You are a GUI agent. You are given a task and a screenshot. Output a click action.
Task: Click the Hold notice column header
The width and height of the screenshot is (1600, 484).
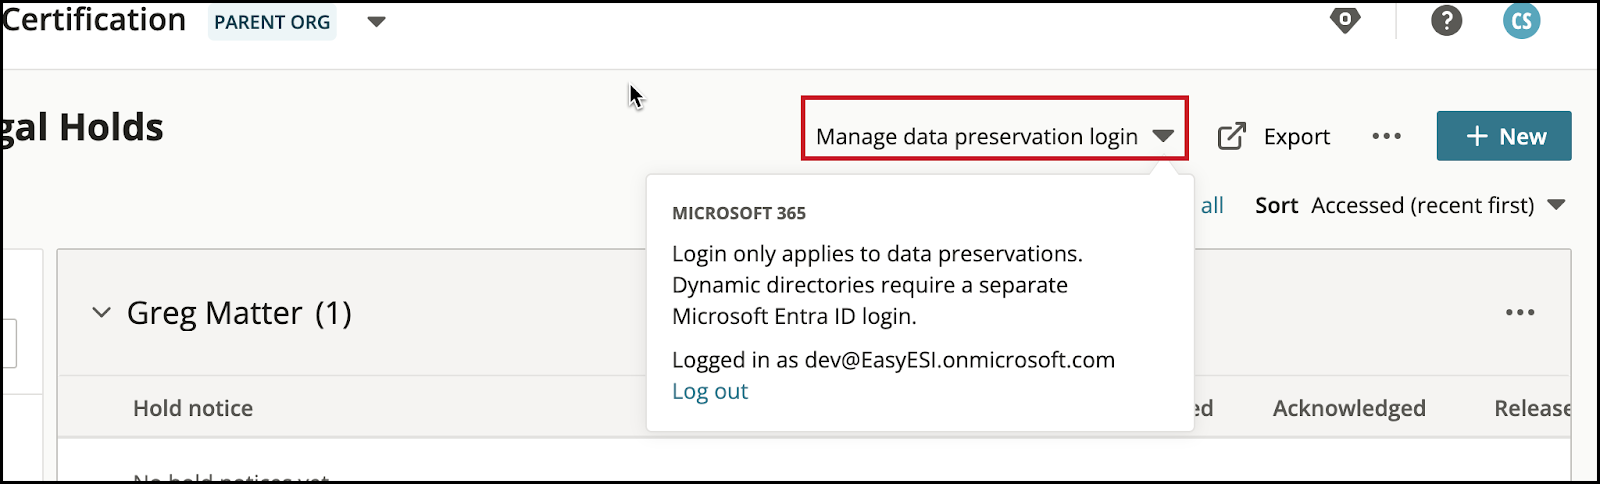click(x=193, y=408)
